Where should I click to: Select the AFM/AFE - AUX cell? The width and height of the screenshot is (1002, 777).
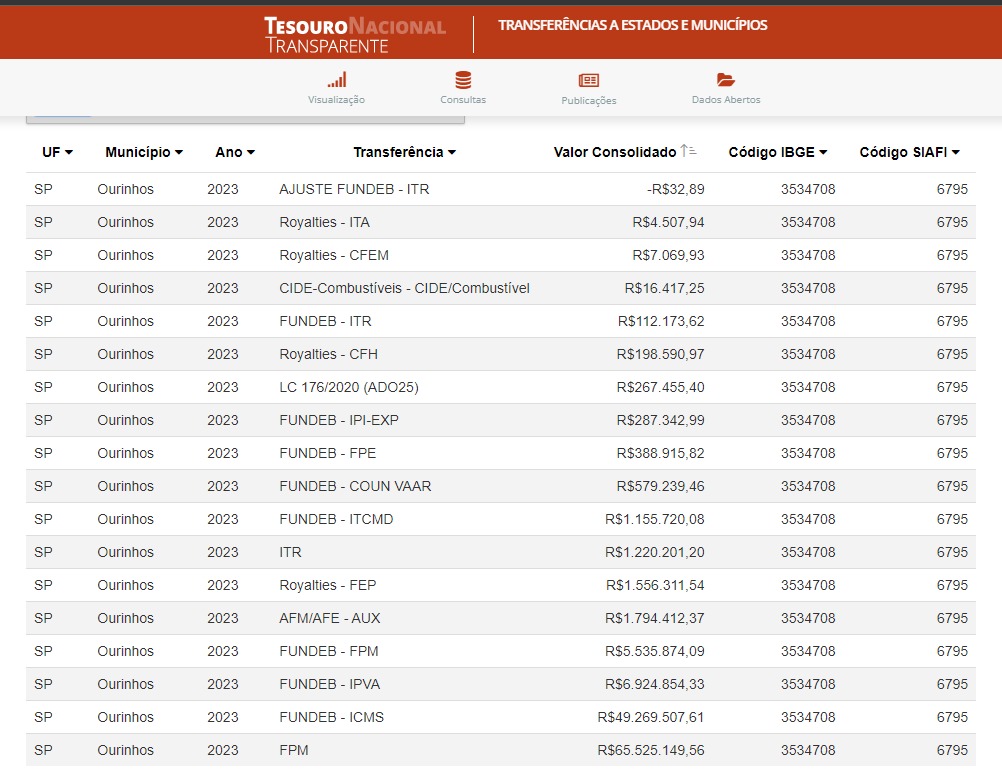tap(330, 619)
